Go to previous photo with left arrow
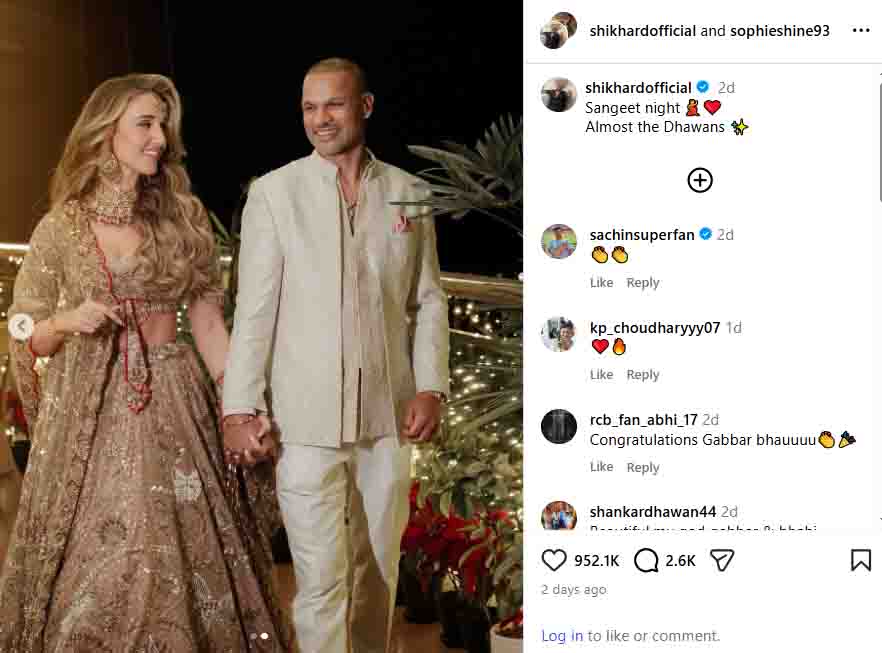 21,326
